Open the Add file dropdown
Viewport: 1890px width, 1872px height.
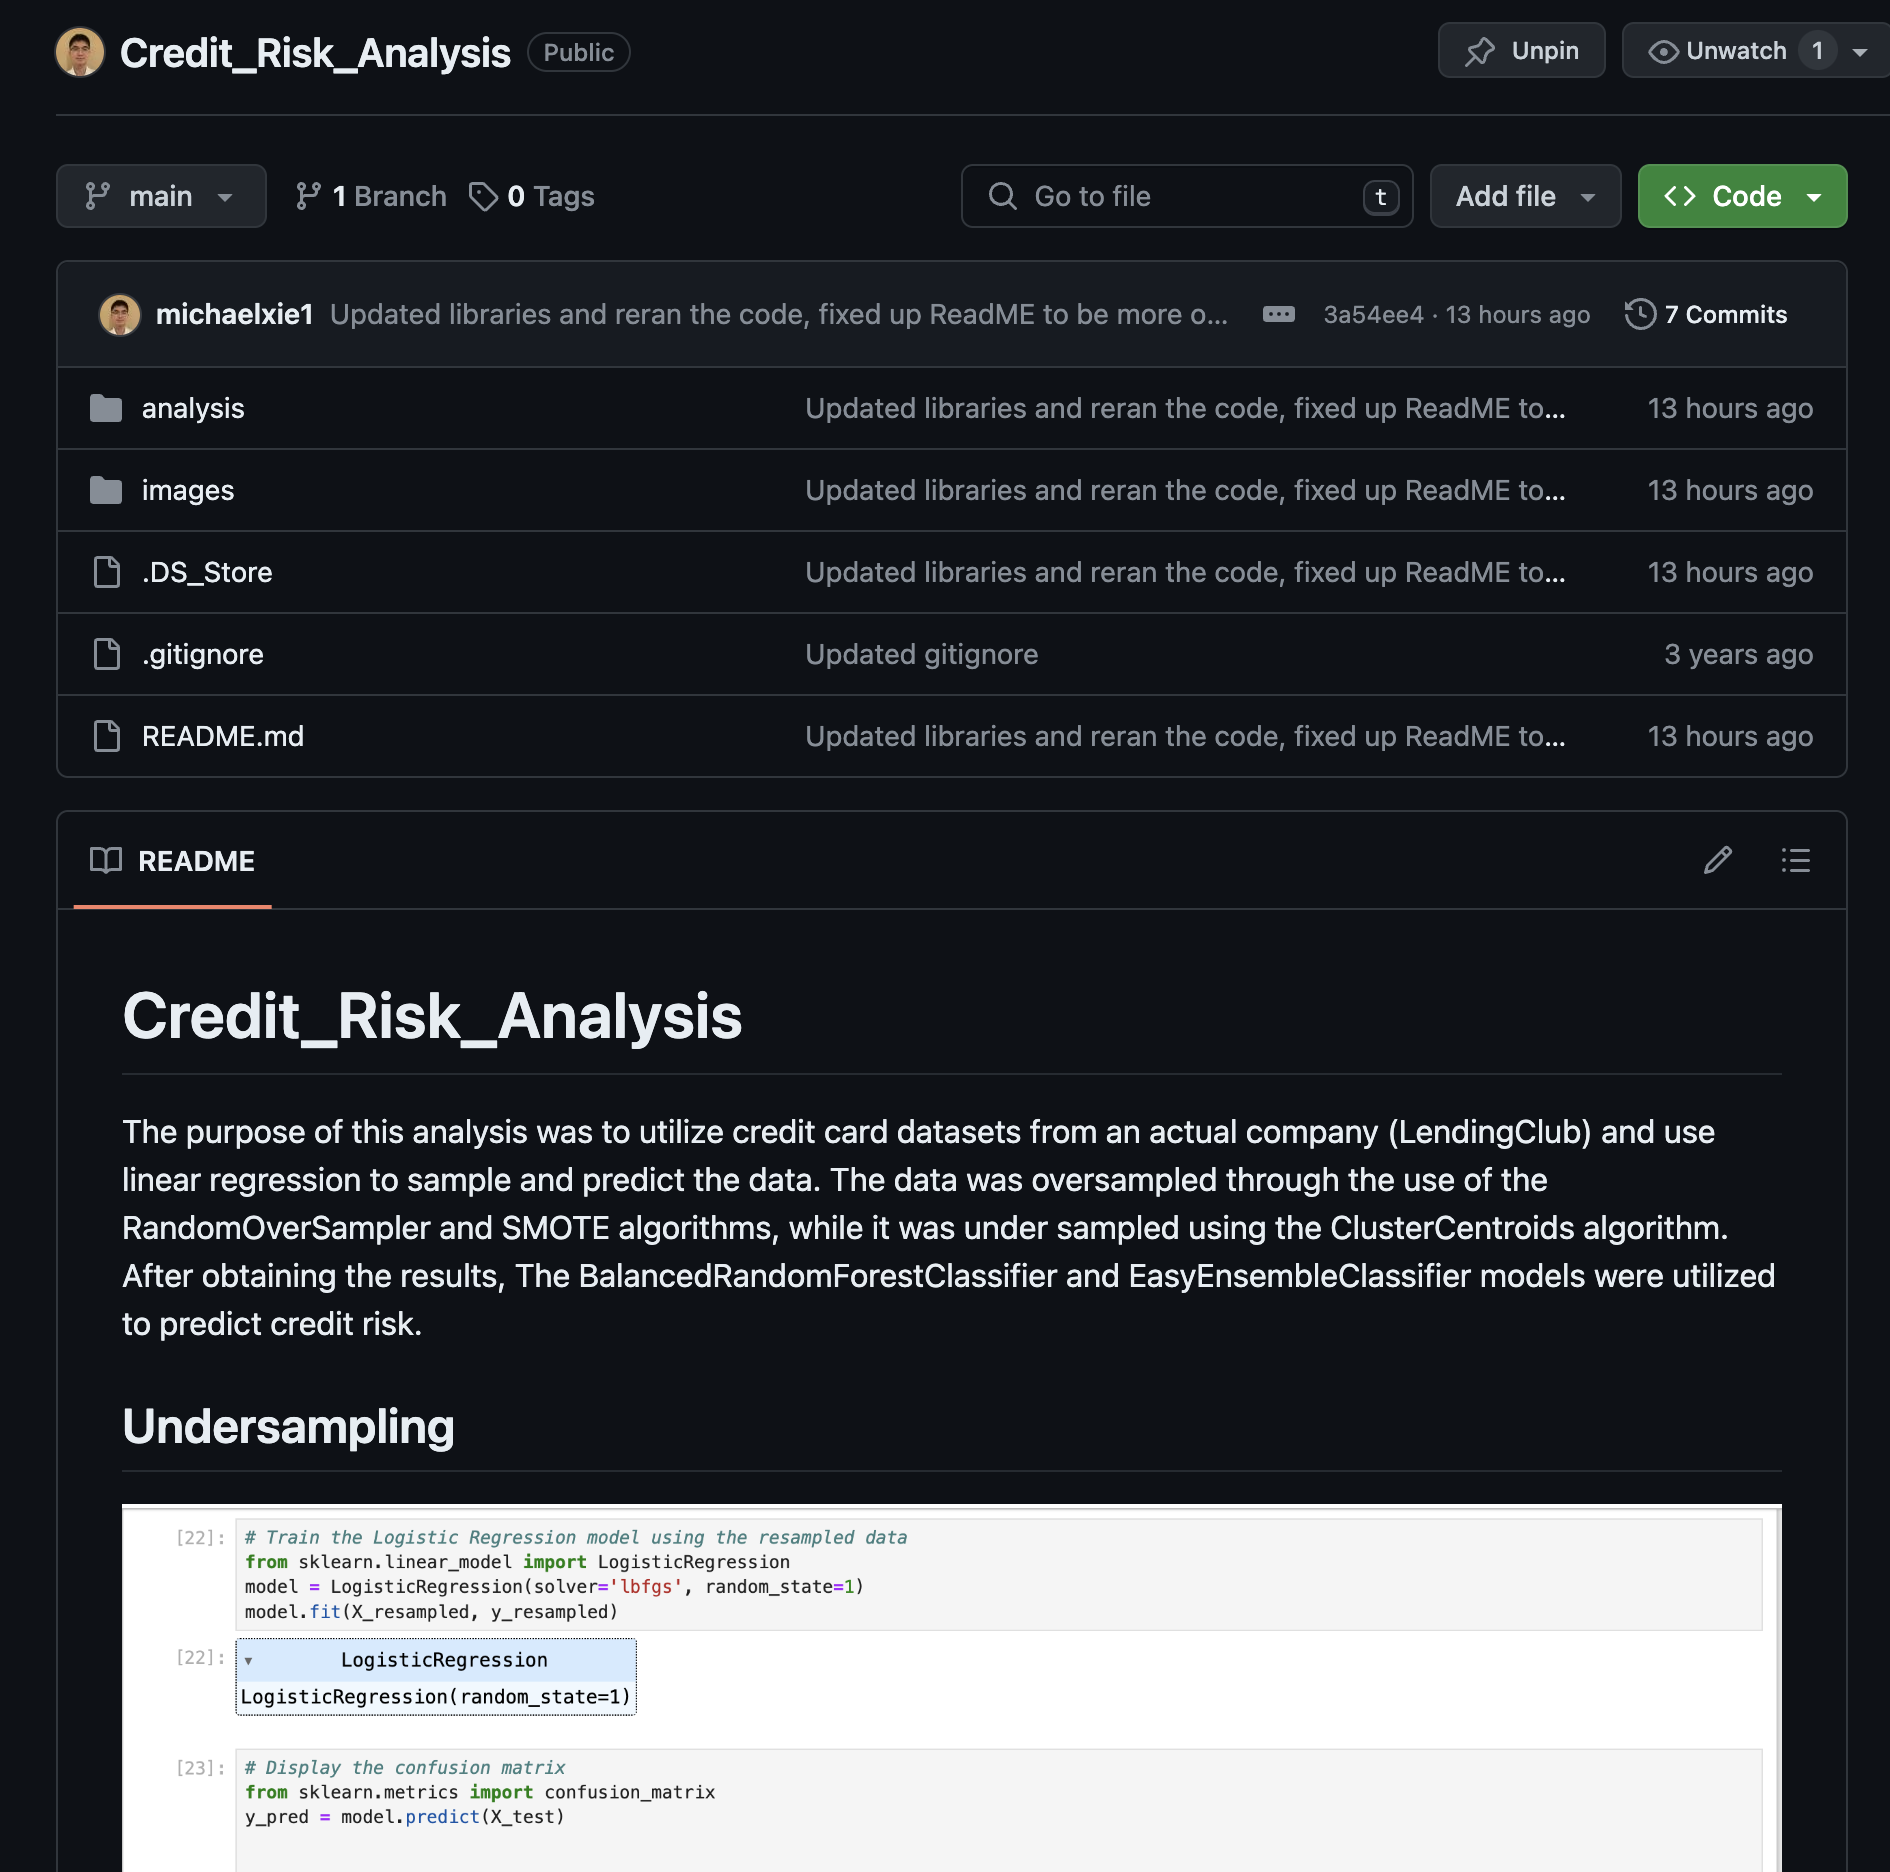point(1525,196)
